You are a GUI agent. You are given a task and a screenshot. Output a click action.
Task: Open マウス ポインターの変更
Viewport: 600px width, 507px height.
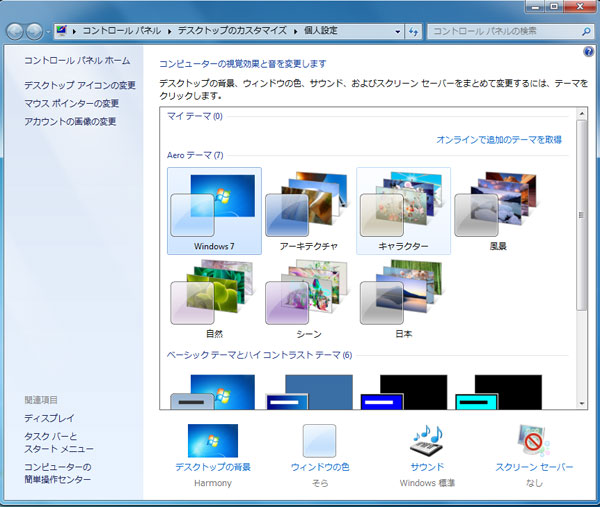[x=72, y=103]
